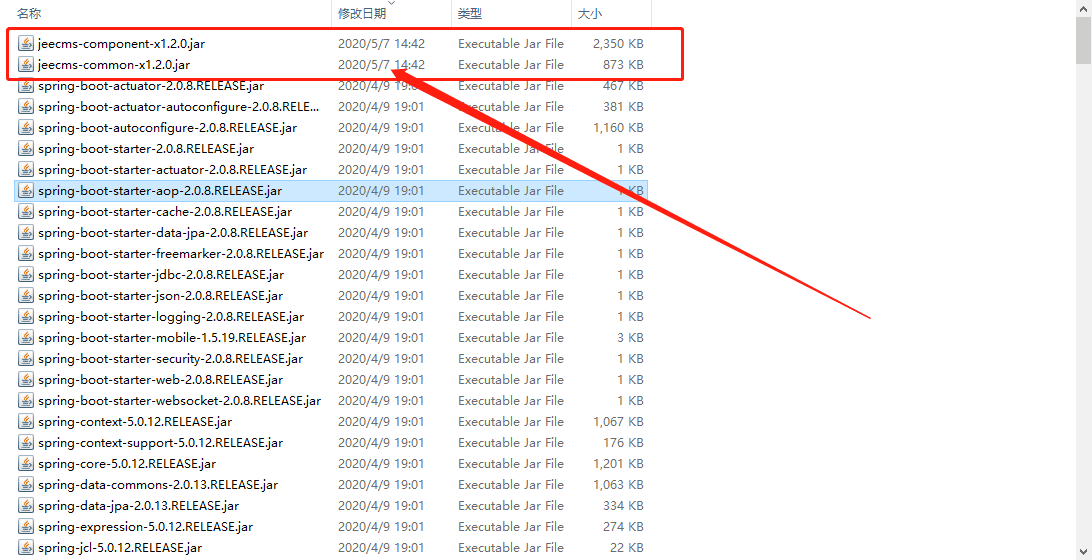Click the 2,350 KB size value
The image size is (1092, 560).
point(618,44)
